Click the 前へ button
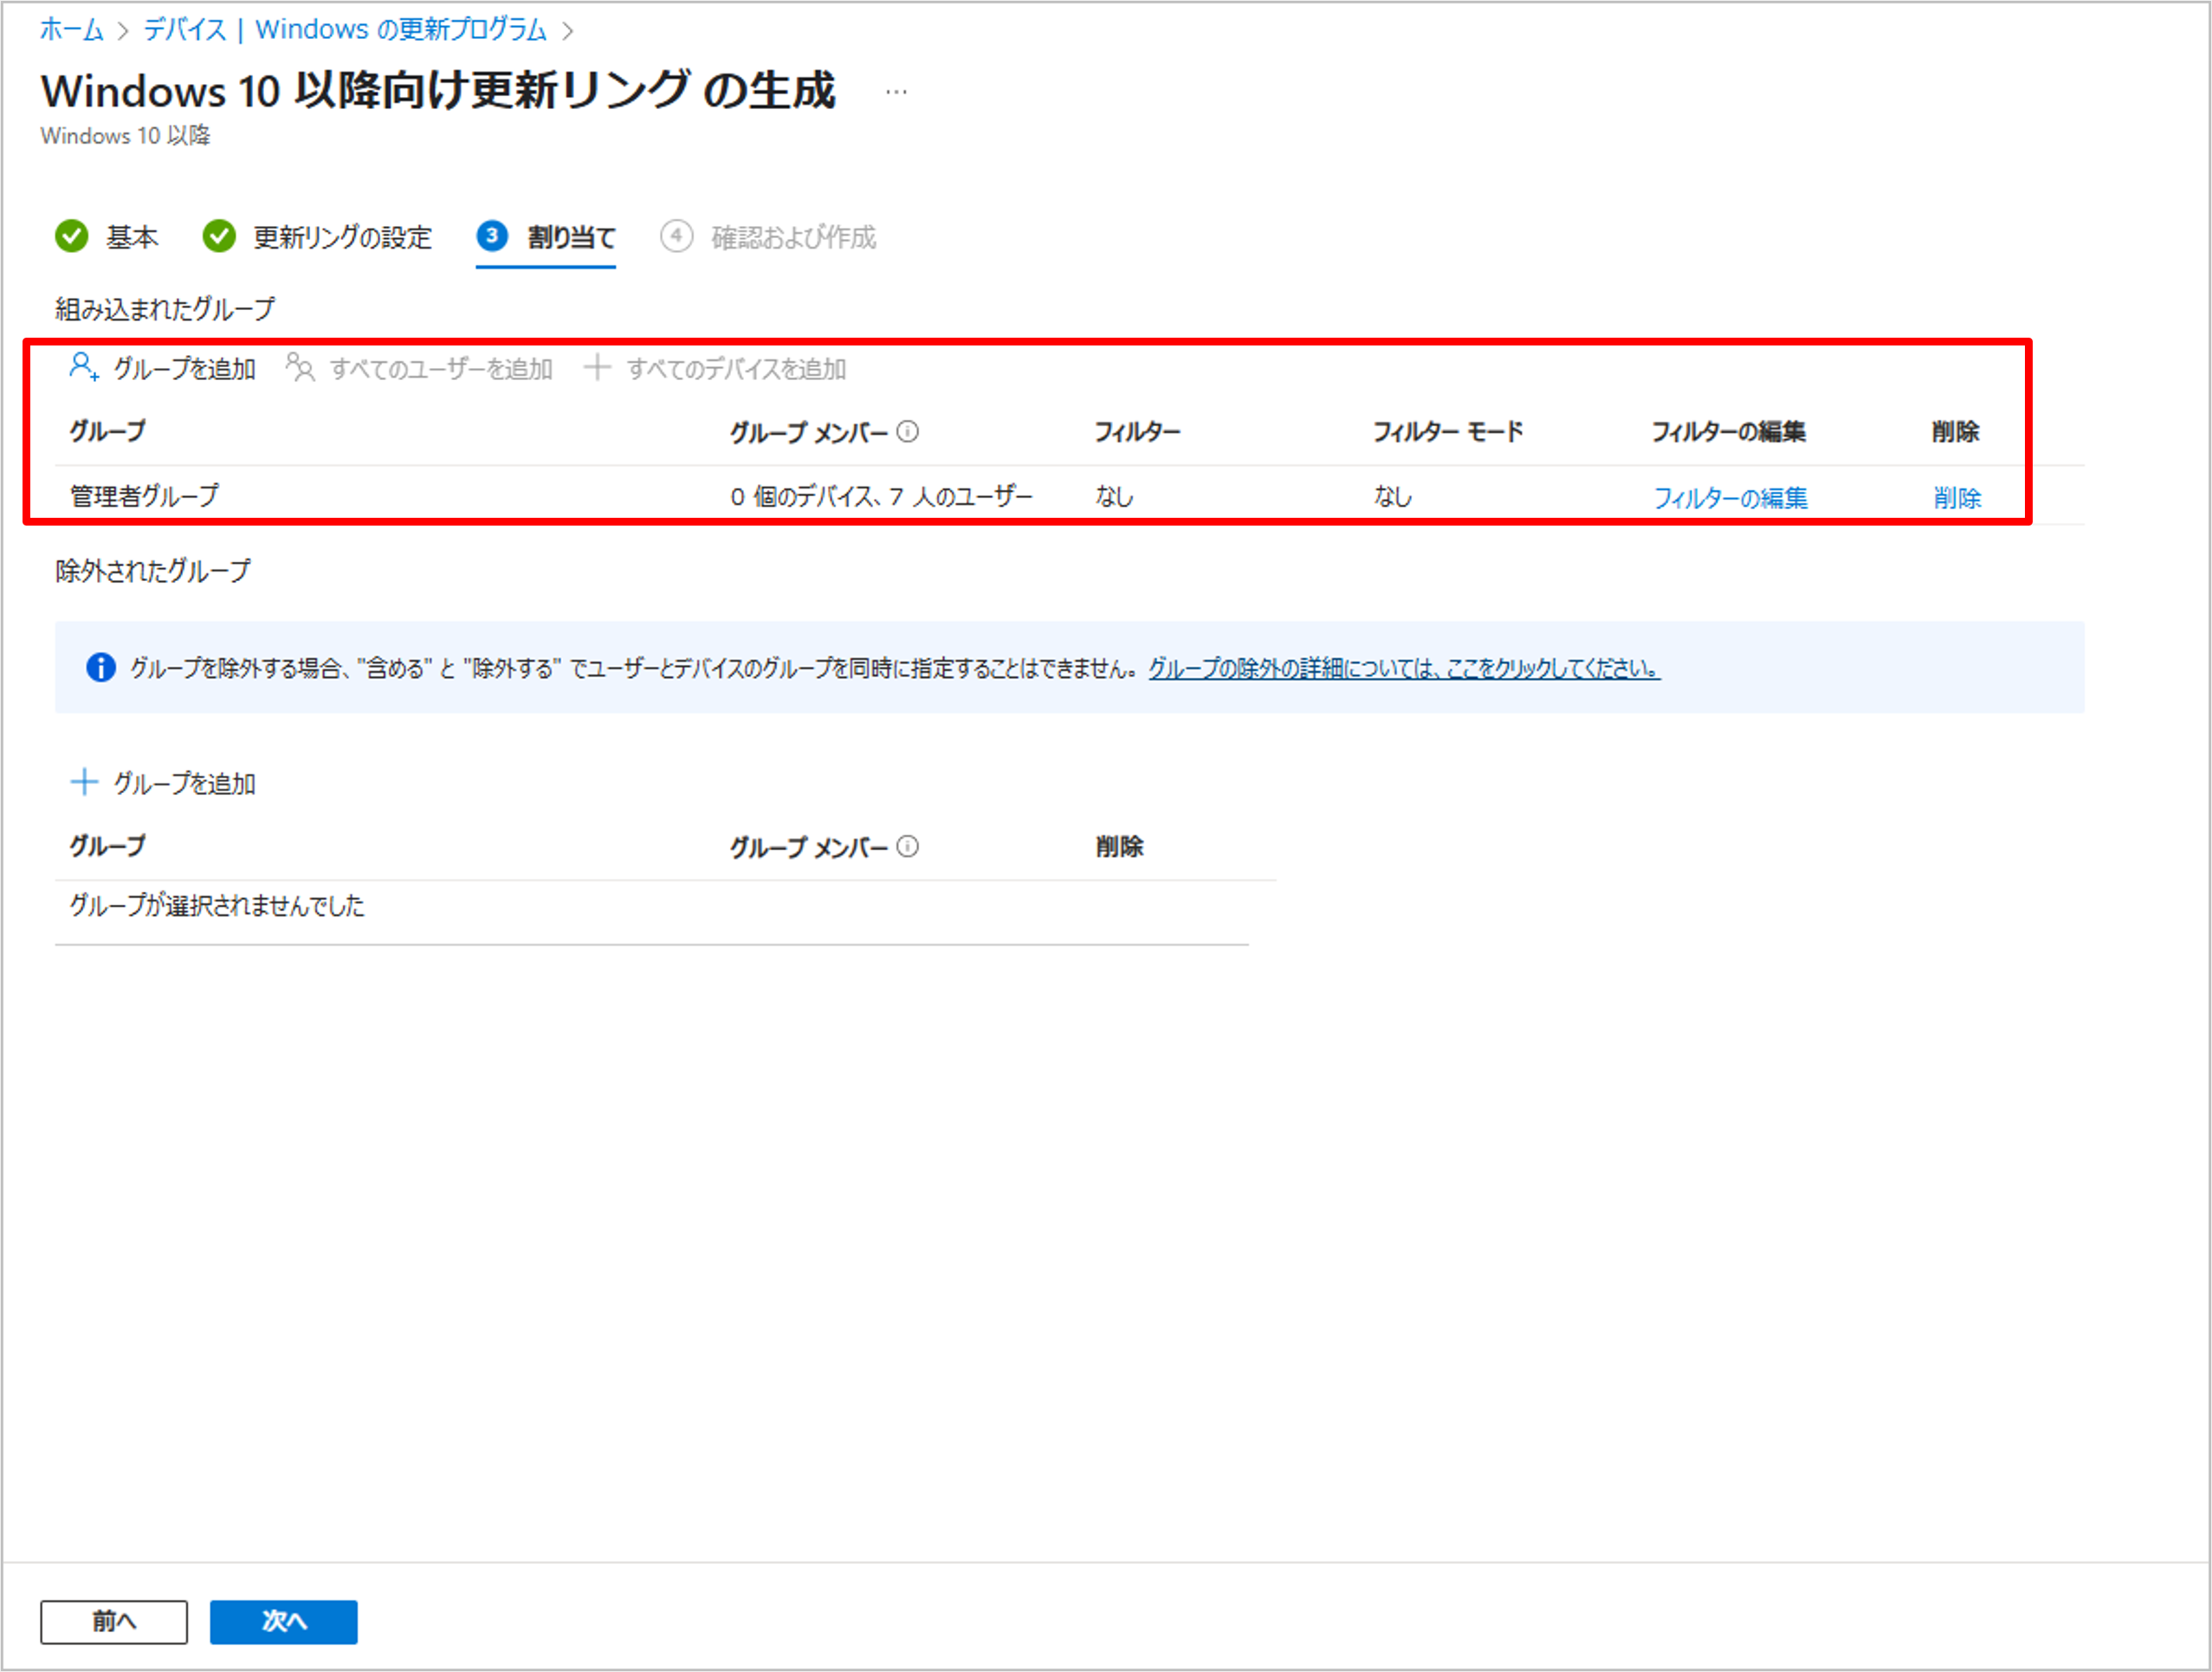This screenshot has width=2212, height=1672. click(x=114, y=1621)
